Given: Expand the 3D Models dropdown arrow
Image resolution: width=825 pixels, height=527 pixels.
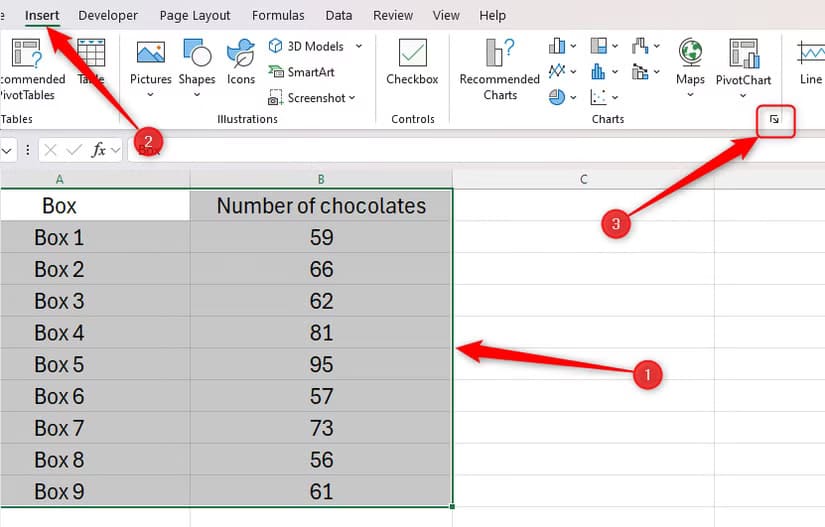Looking at the screenshot, I should (359, 46).
